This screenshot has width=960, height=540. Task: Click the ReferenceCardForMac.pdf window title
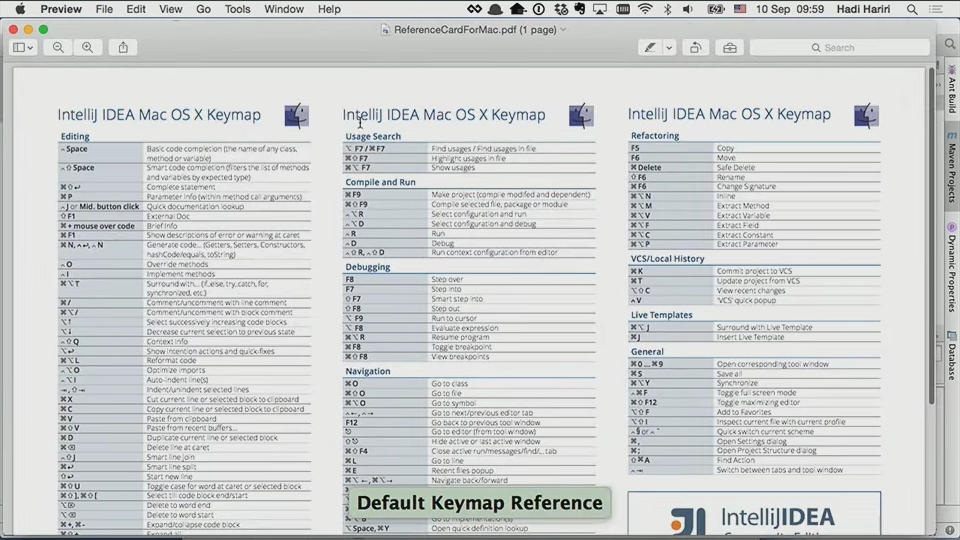475,29
